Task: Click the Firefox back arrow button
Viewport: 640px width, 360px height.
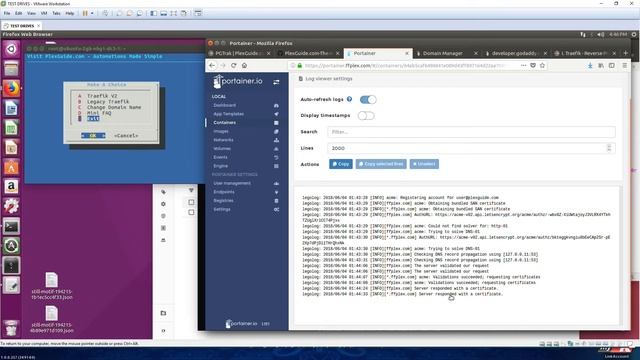Action: pyautogui.click(x=212, y=65)
